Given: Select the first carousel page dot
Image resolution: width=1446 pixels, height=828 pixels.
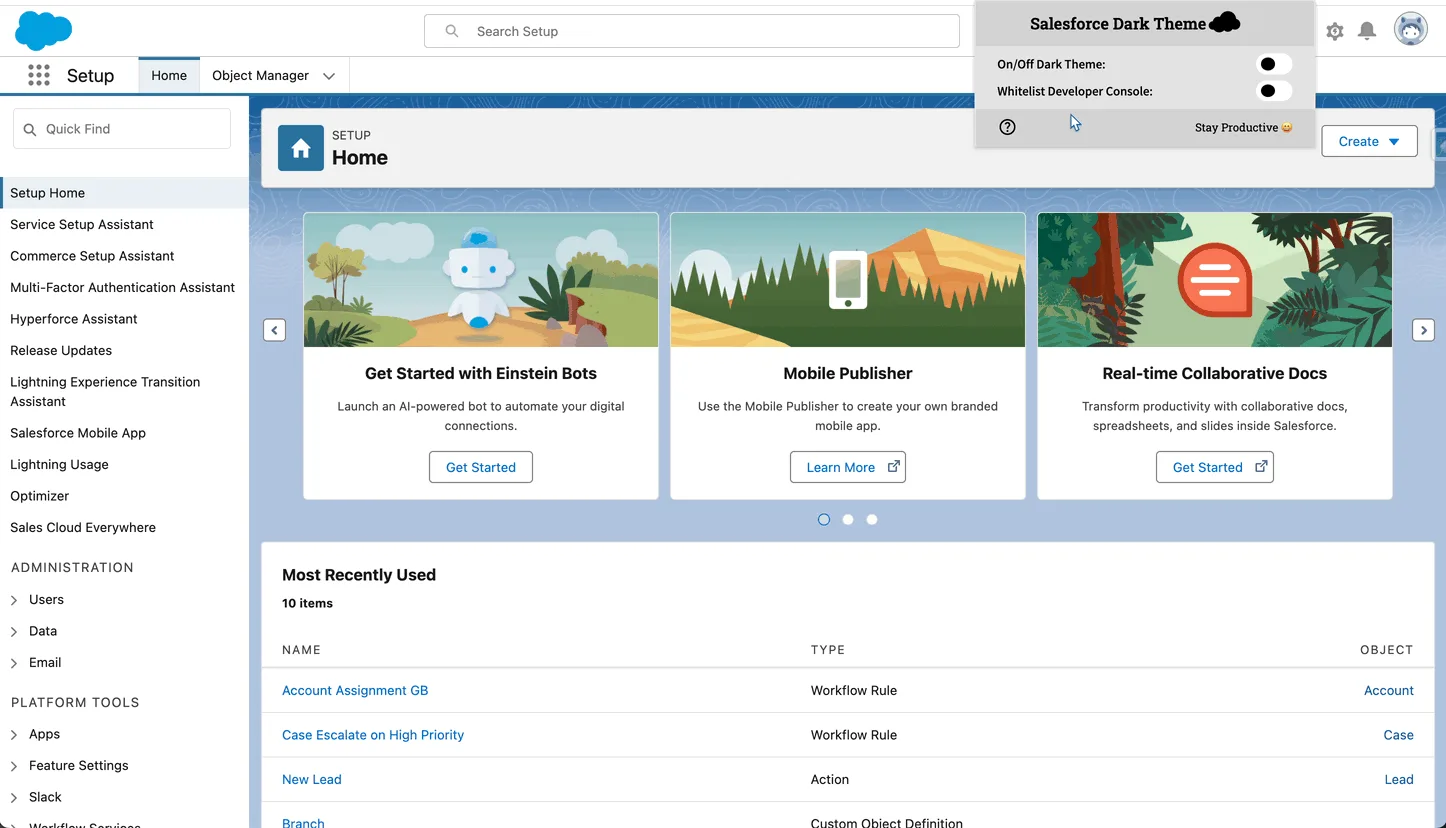Looking at the screenshot, I should (x=824, y=520).
